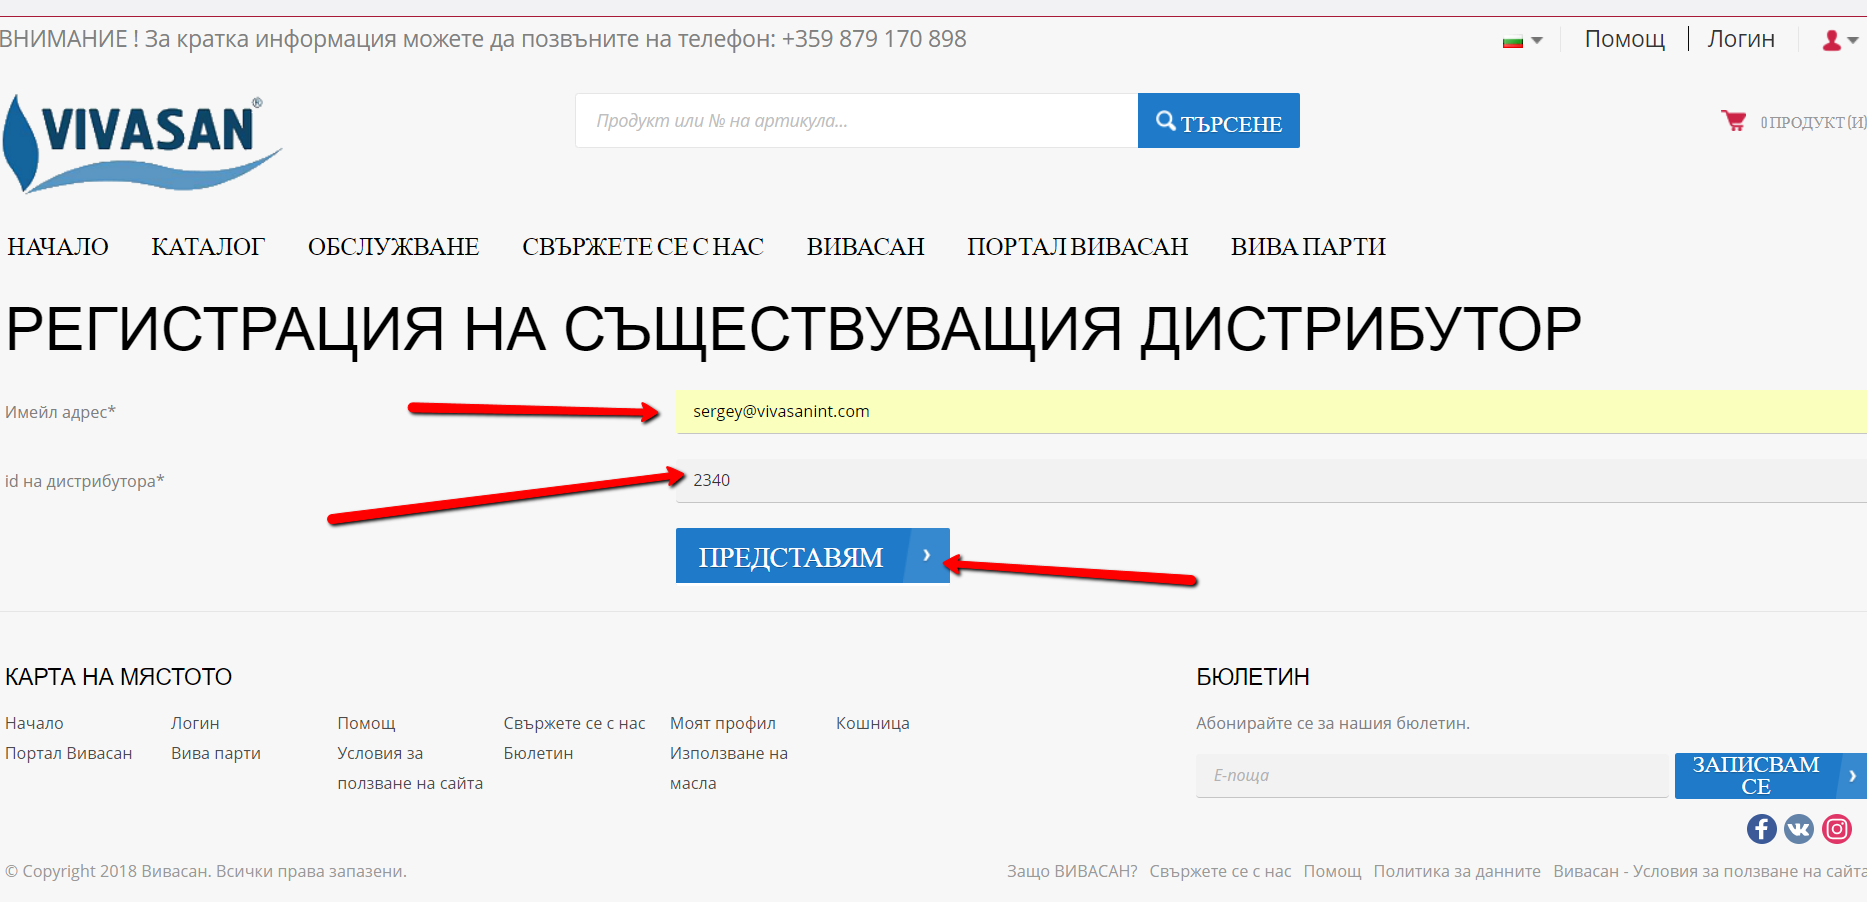Open the НАЧАЛО menu item

point(58,247)
